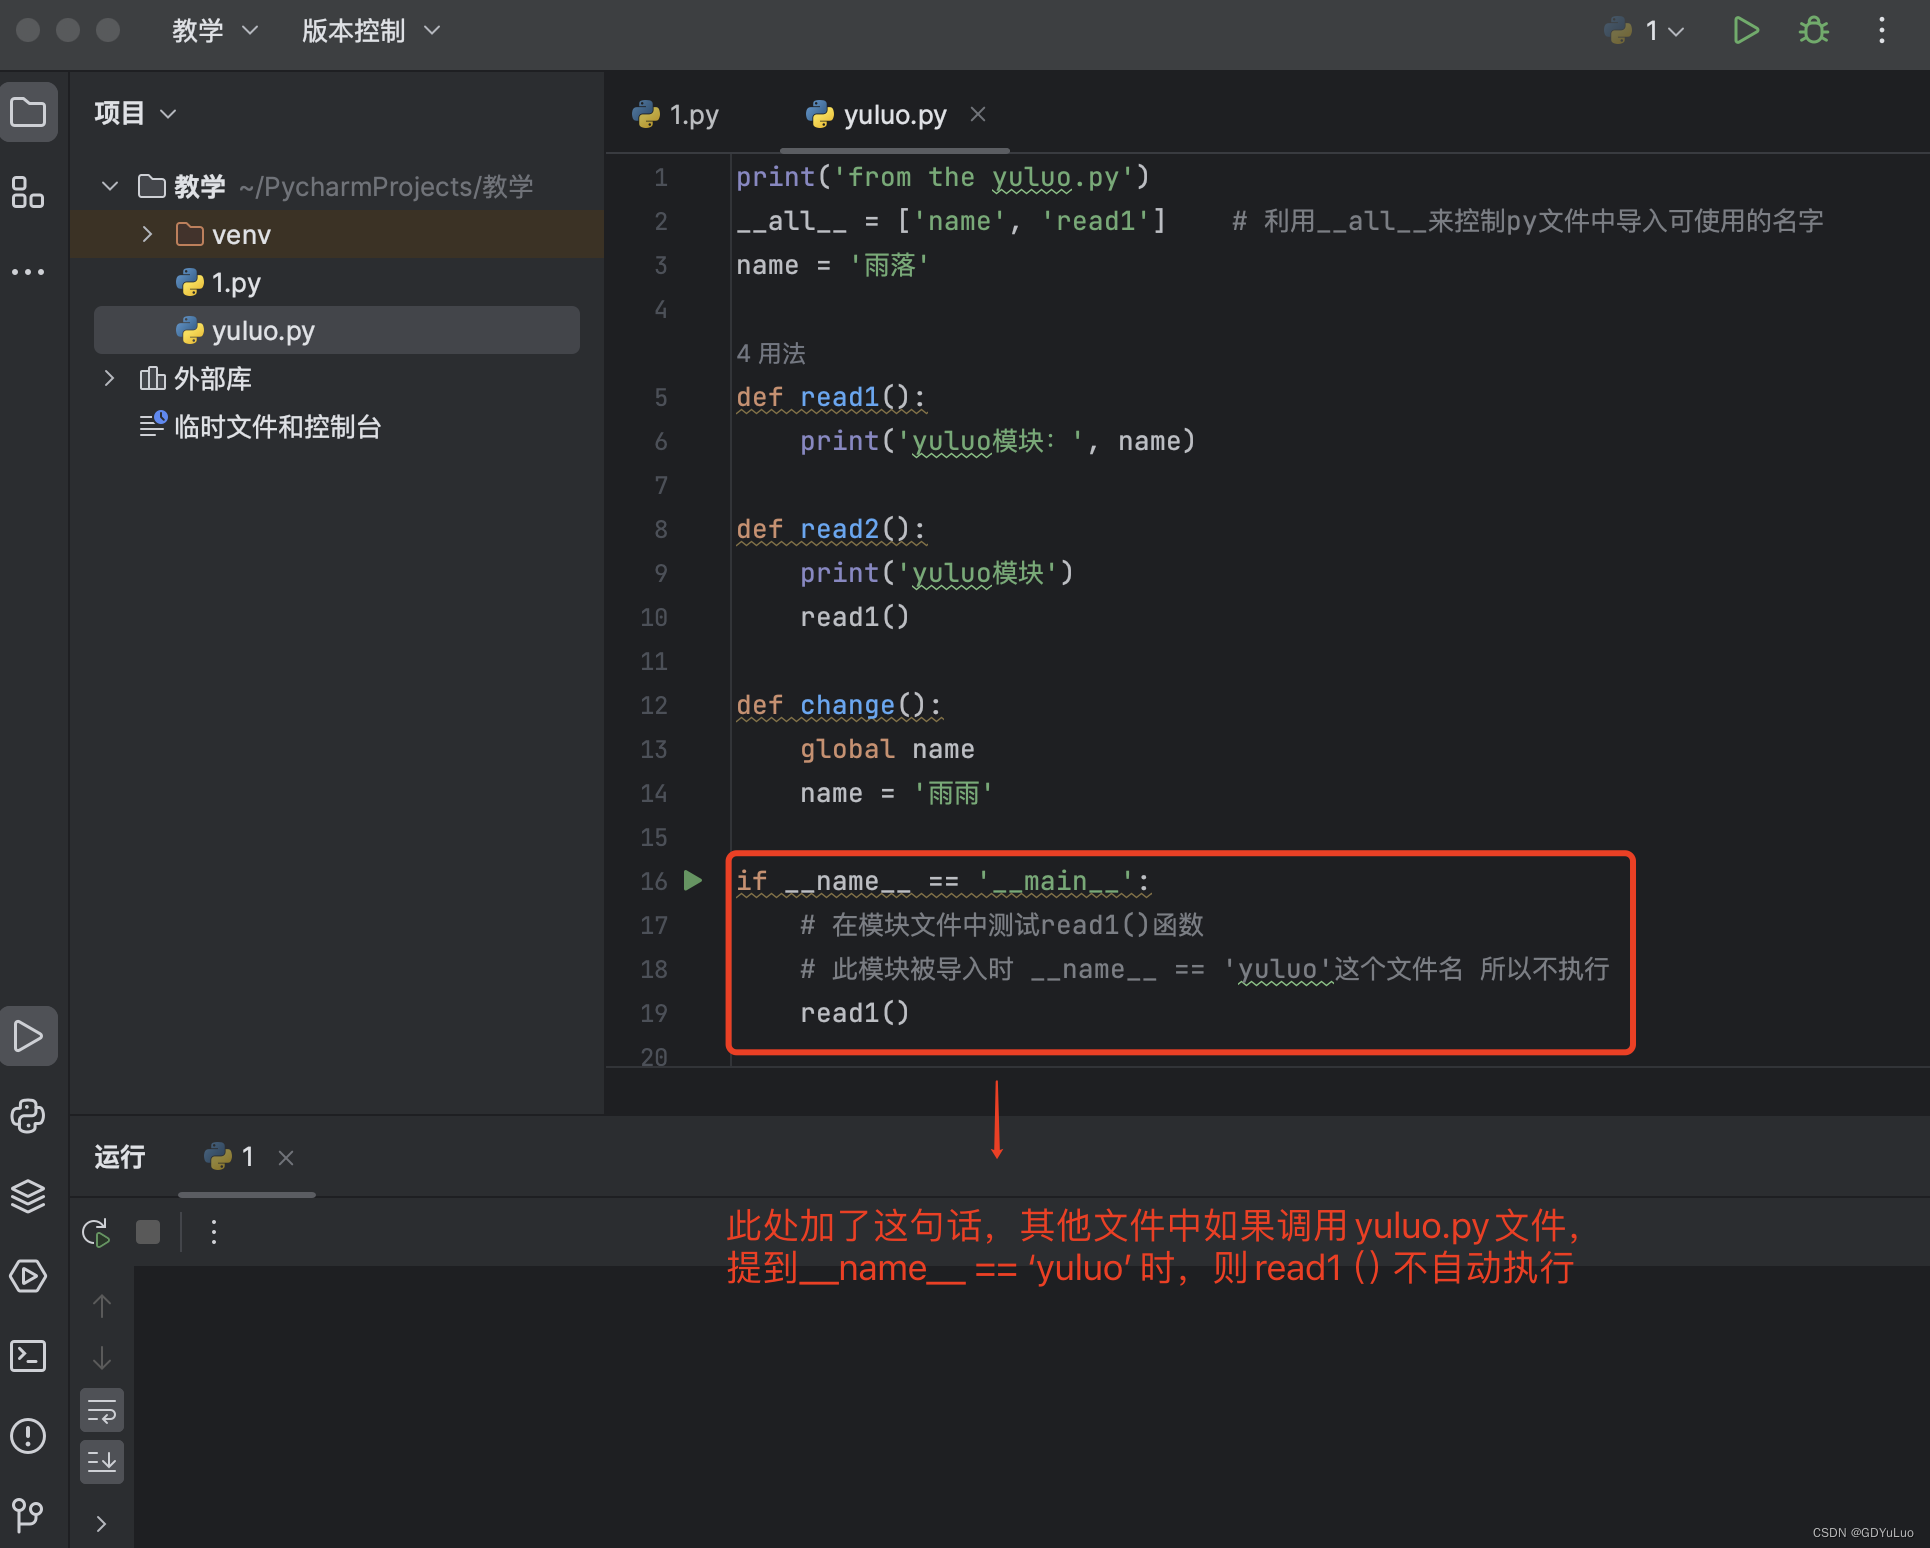Click the stop button in run panel
1930x1548 pixels.
148,1232
